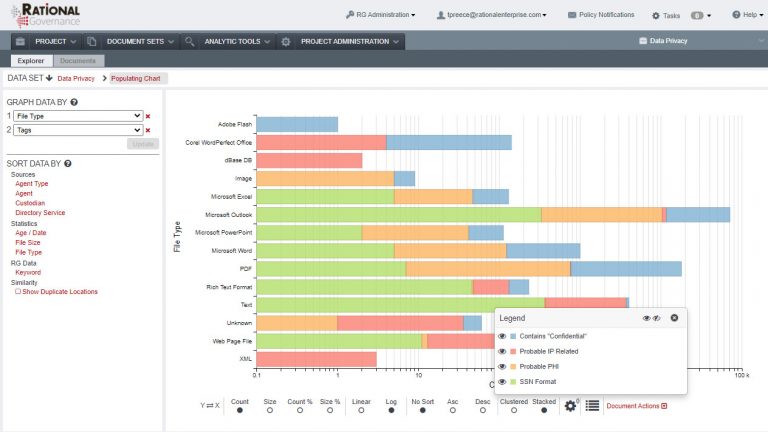Select the Clustered radio button
768x432 pixels.
pos(514,410)
